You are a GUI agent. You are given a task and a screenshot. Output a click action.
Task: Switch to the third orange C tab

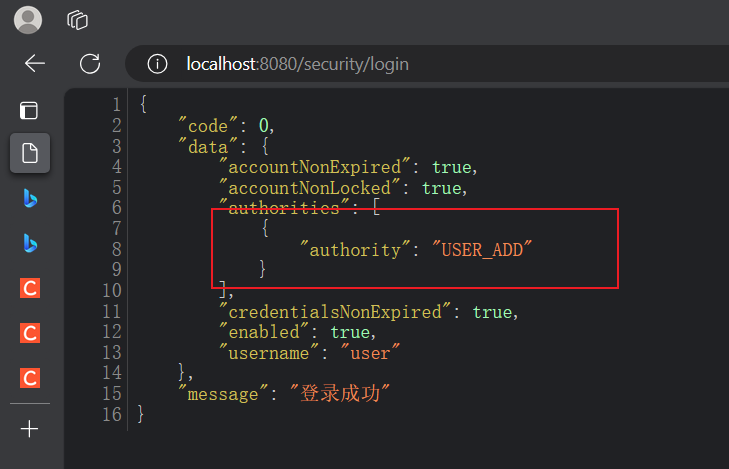pos(30,377)
